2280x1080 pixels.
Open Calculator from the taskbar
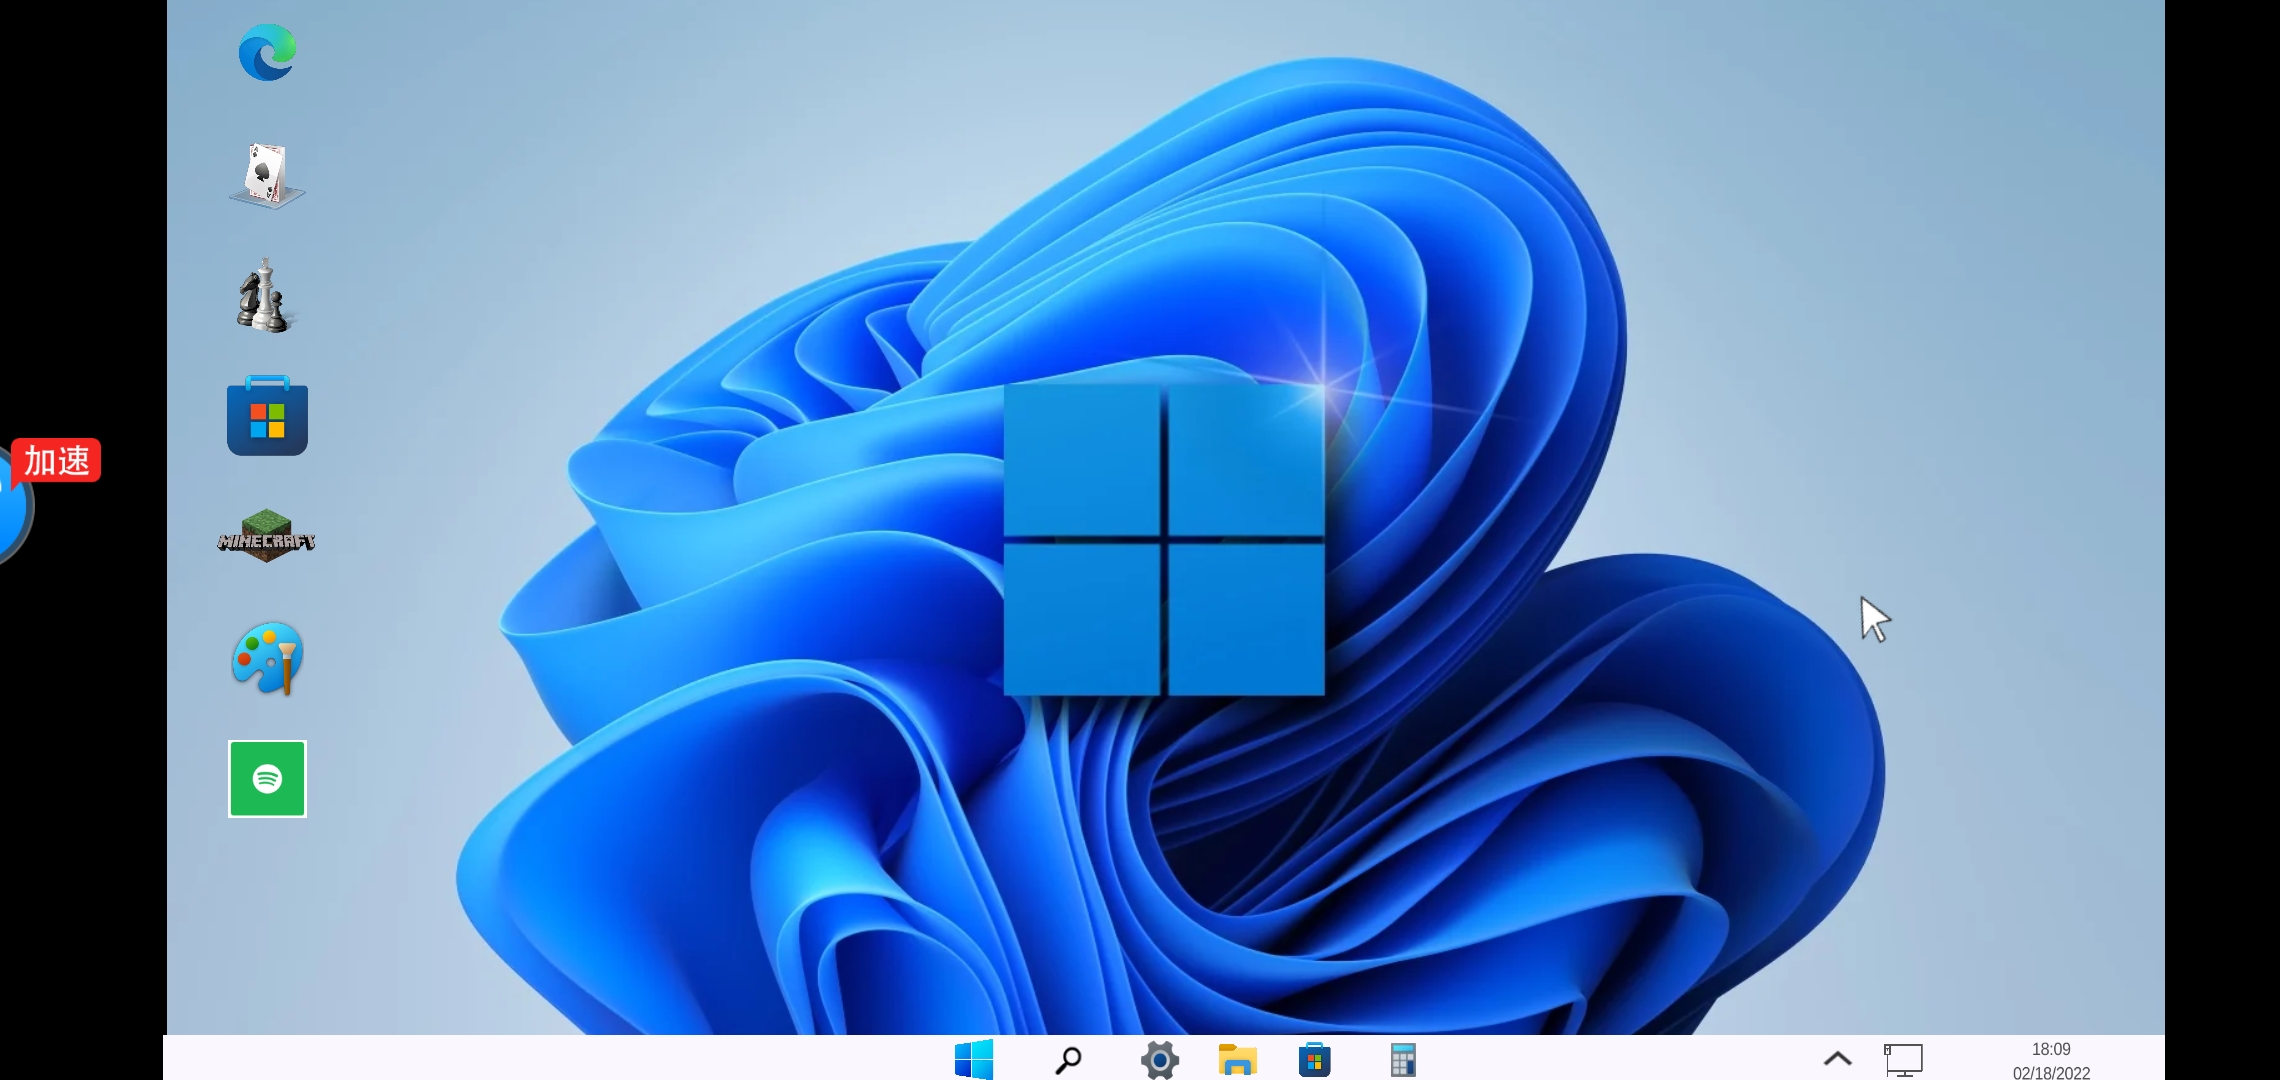click(1403, 1060)
